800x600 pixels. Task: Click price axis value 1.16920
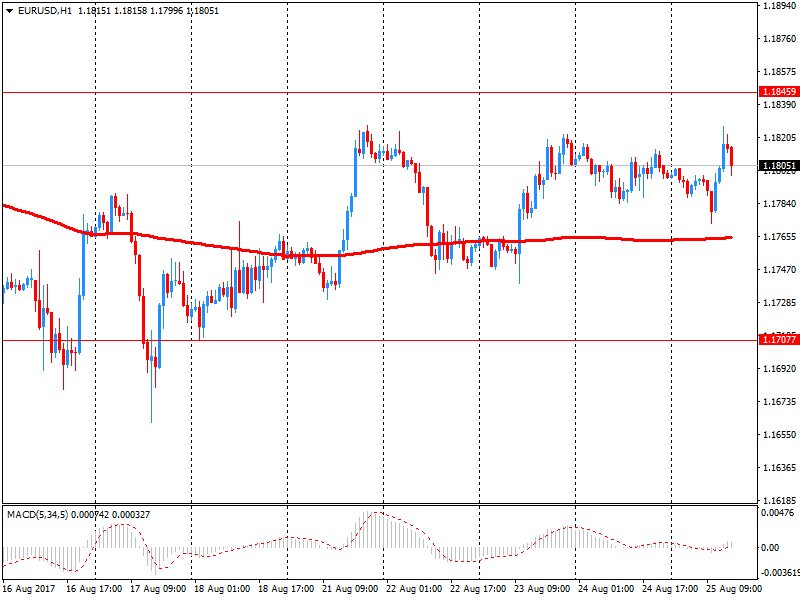click(779, 368)
